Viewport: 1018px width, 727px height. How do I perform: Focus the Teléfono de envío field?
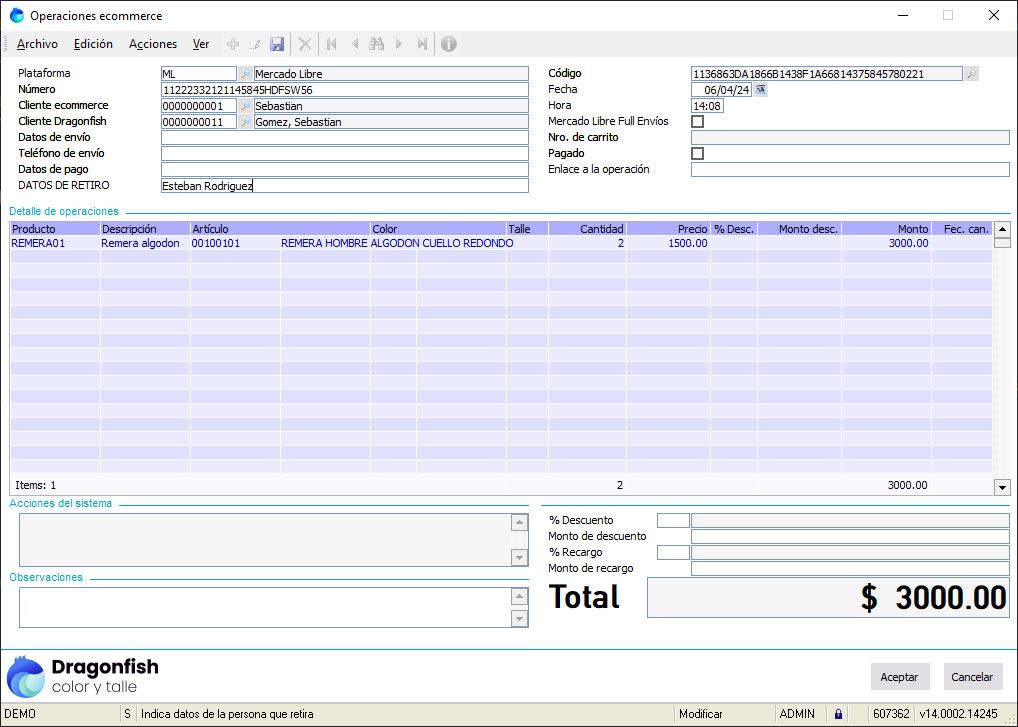coord(345,154)
